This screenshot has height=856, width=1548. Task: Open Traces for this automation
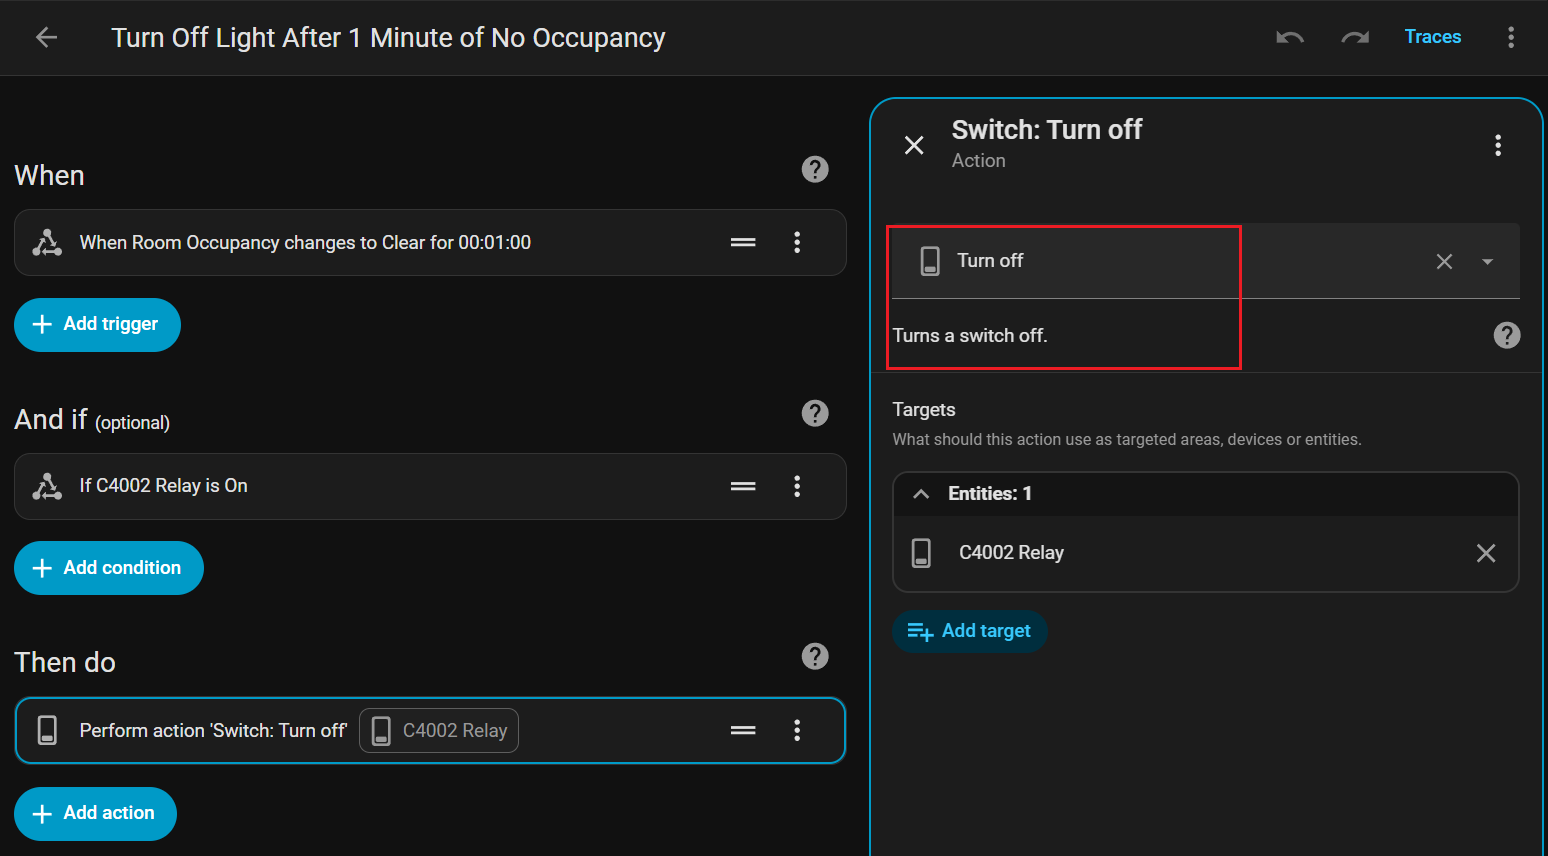pos(1432,37)
